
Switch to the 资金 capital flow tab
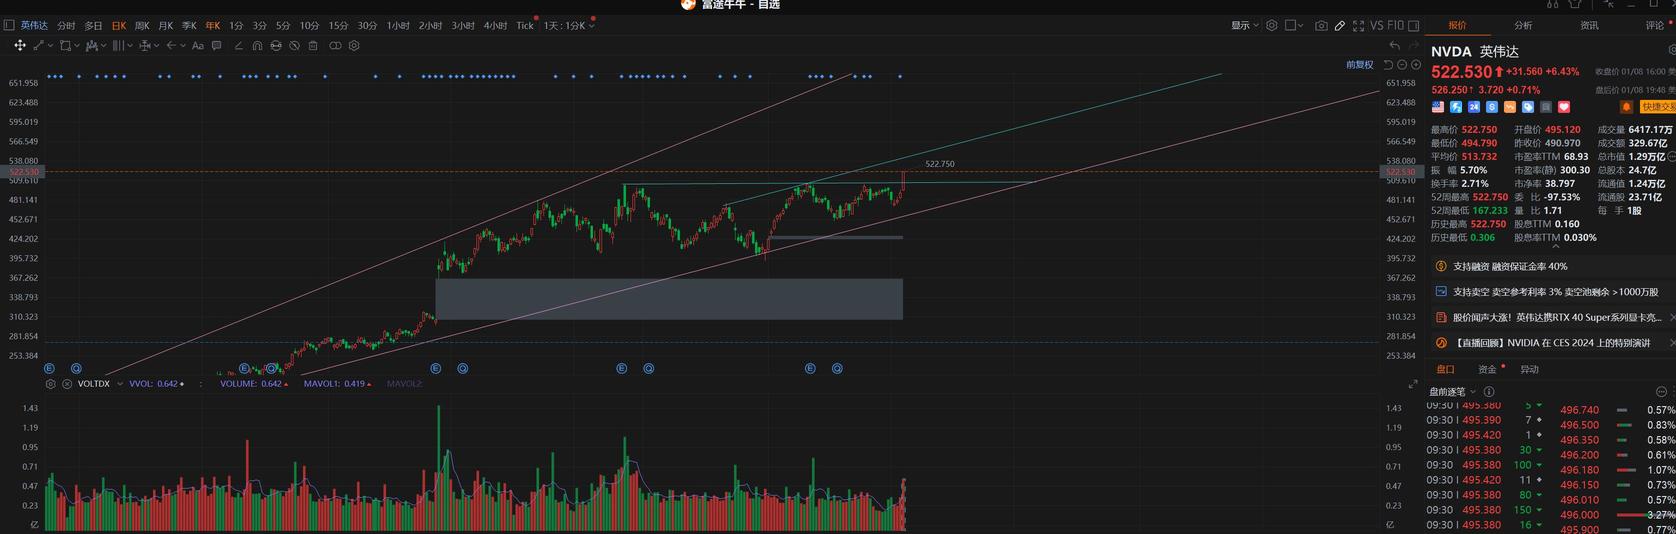(x=1488, y=369)
